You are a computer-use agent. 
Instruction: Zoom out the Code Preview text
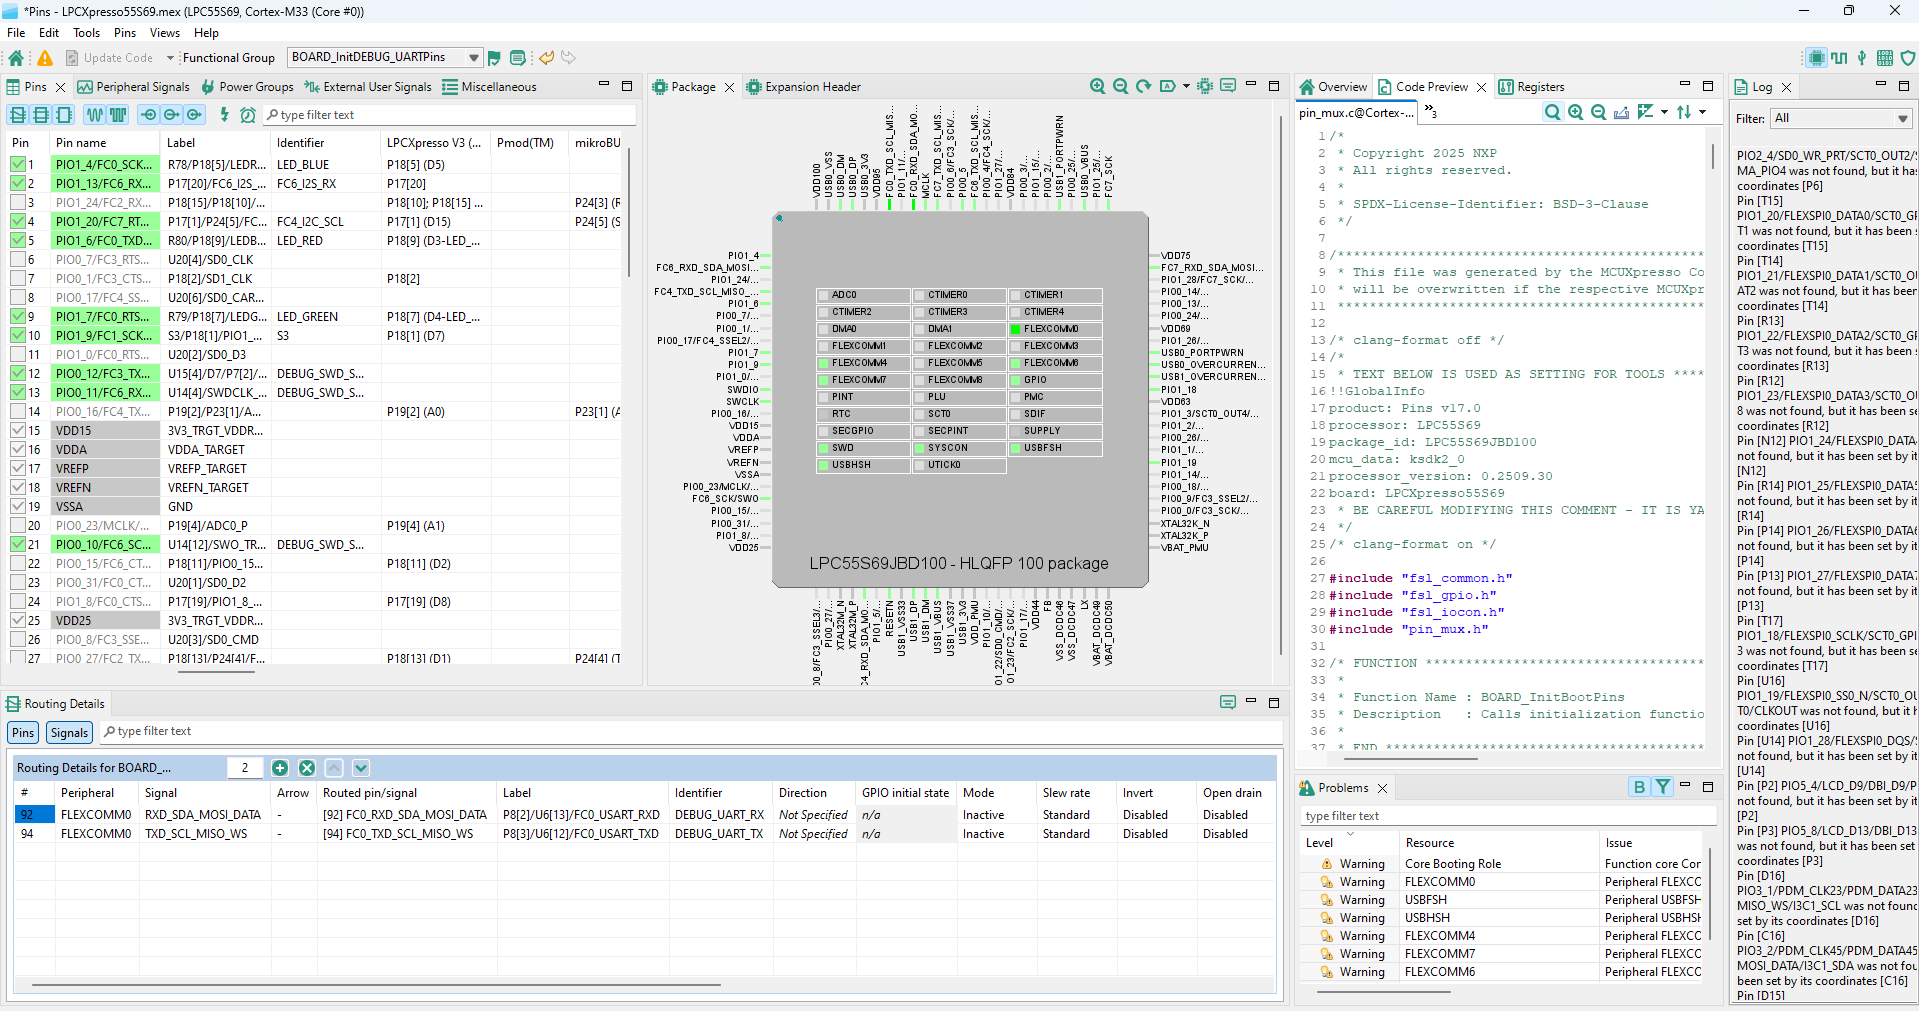tap(1599, 112)
